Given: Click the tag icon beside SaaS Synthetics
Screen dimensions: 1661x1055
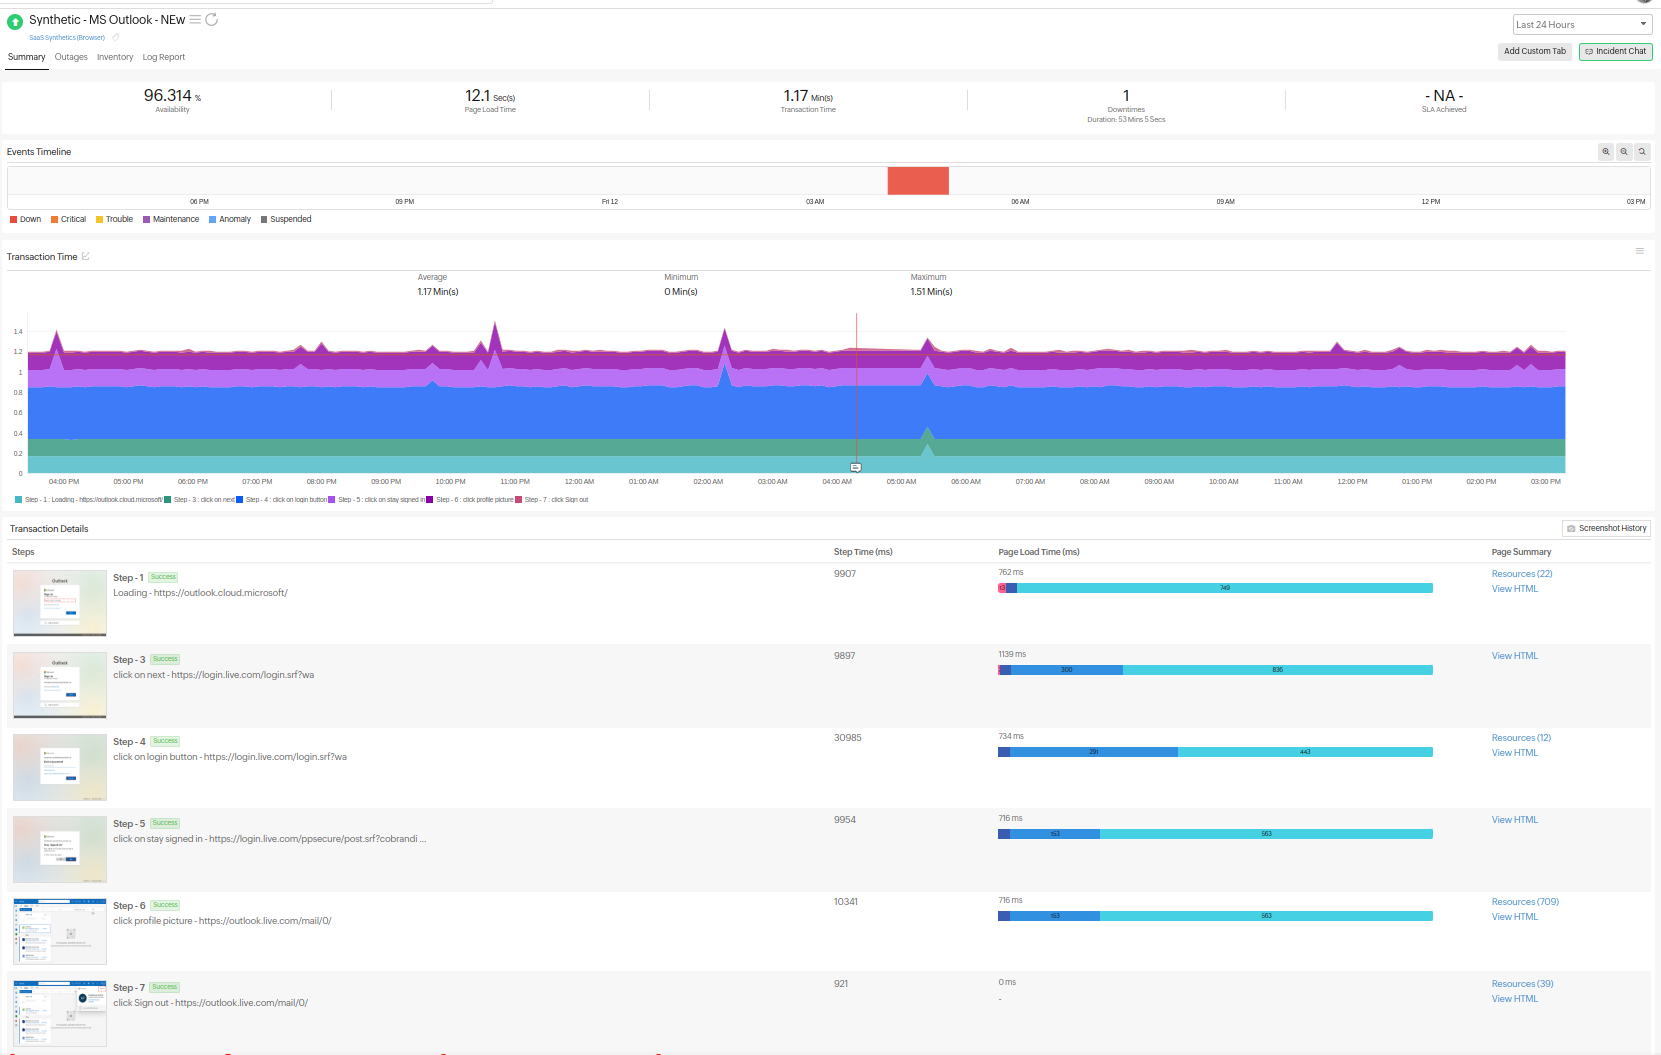Looking at the screenshot, I should [115, 38].
